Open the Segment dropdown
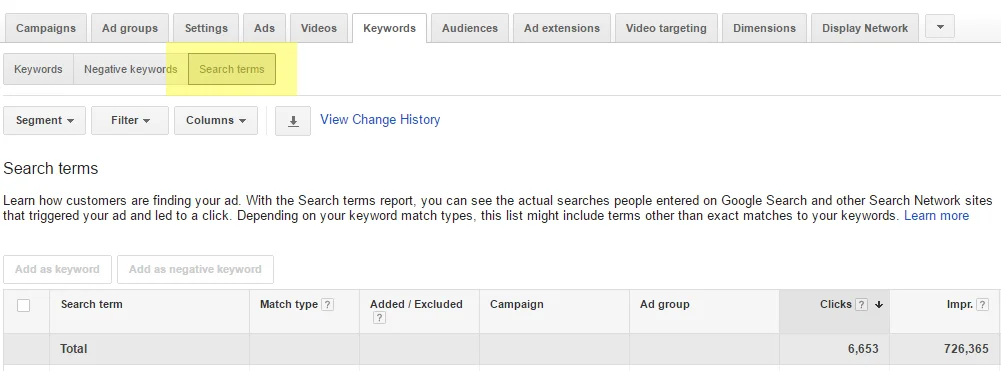Image resolution: width=1001 pixels, height=371 pixels. [x=44, y=121]
